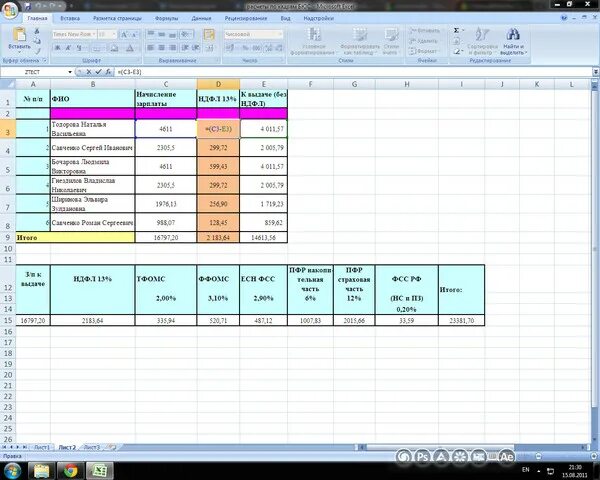600x480 pixels.
Task: Increase font size with grow font icon
Action: tap(124, 34)
